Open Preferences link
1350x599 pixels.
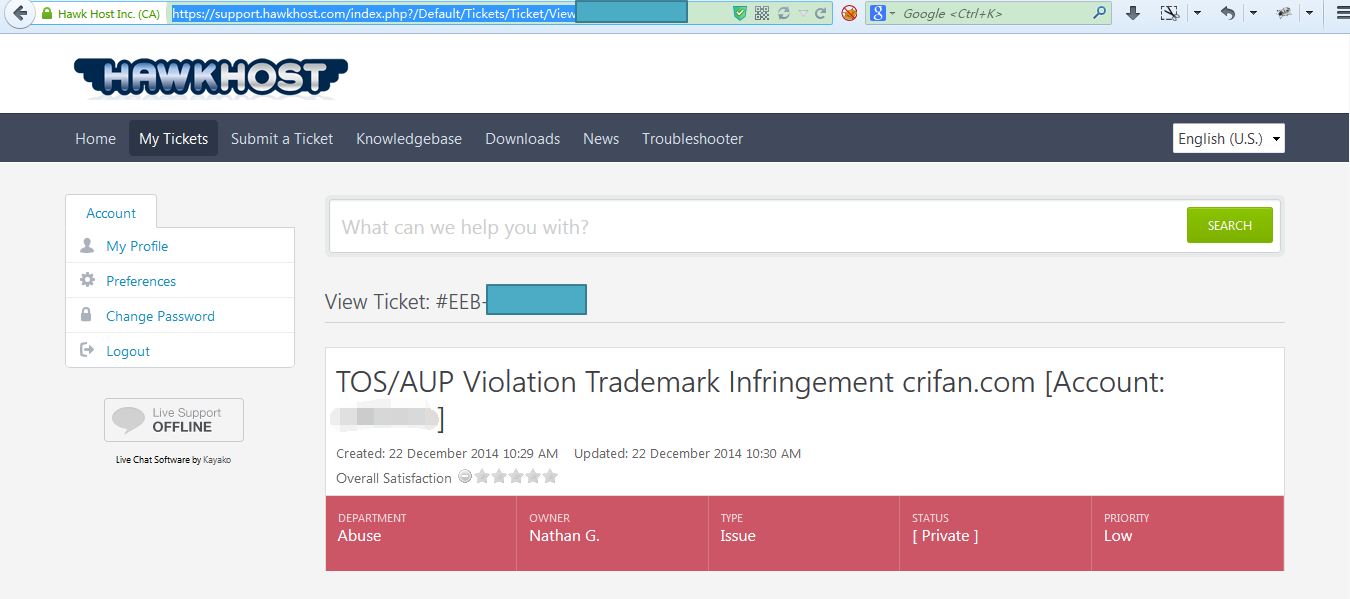pyautogui.click(x=141, y=281)
